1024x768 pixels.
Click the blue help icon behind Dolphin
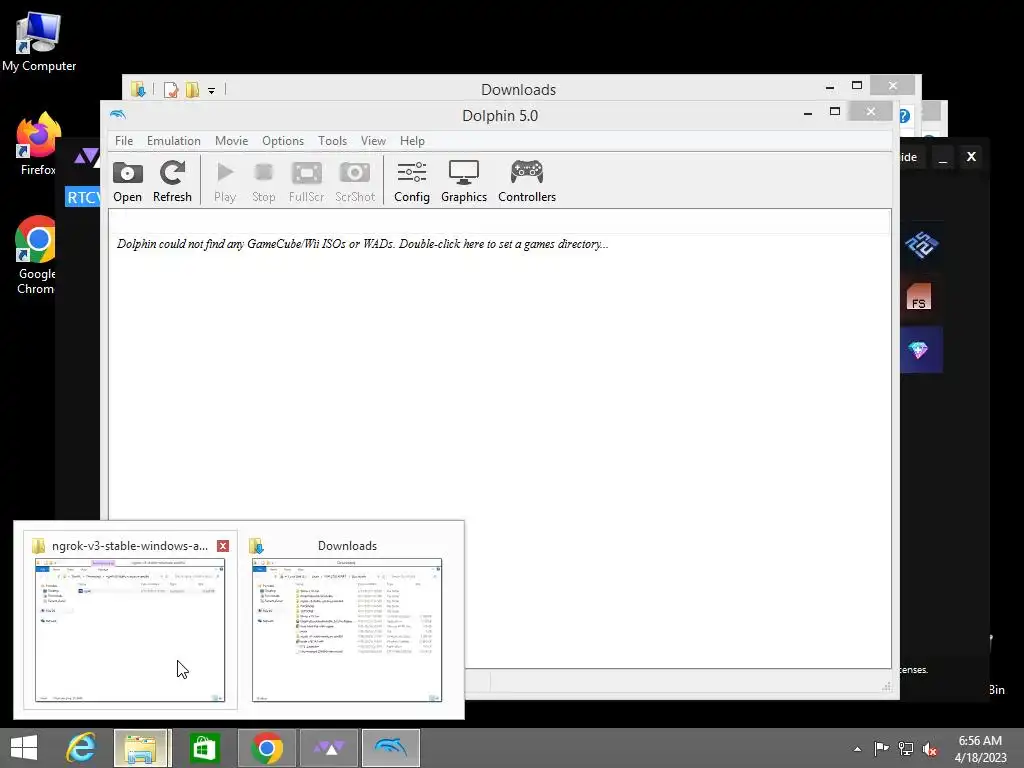(904, 116)
